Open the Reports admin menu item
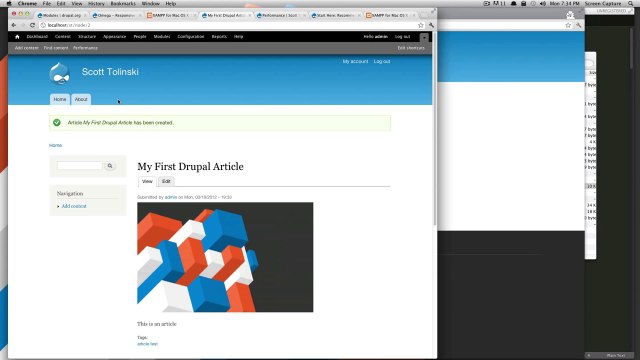This screenshot has width=640, height=360. tap(219, 37)
